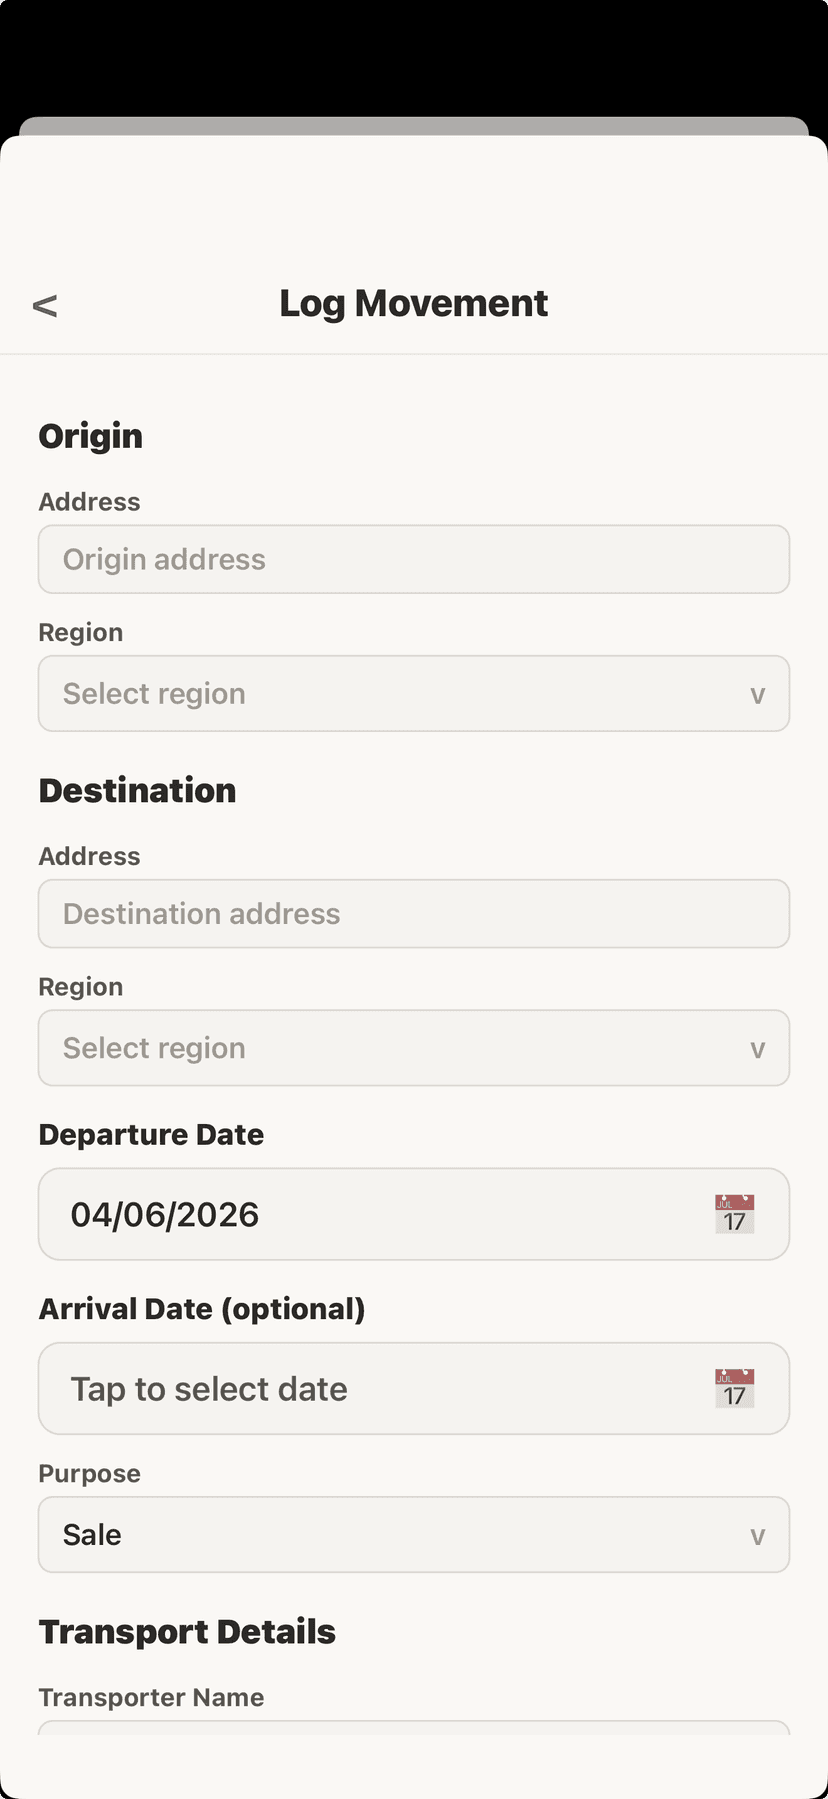
Task: Click chevron on Purpose selector
Action: 757,1536
